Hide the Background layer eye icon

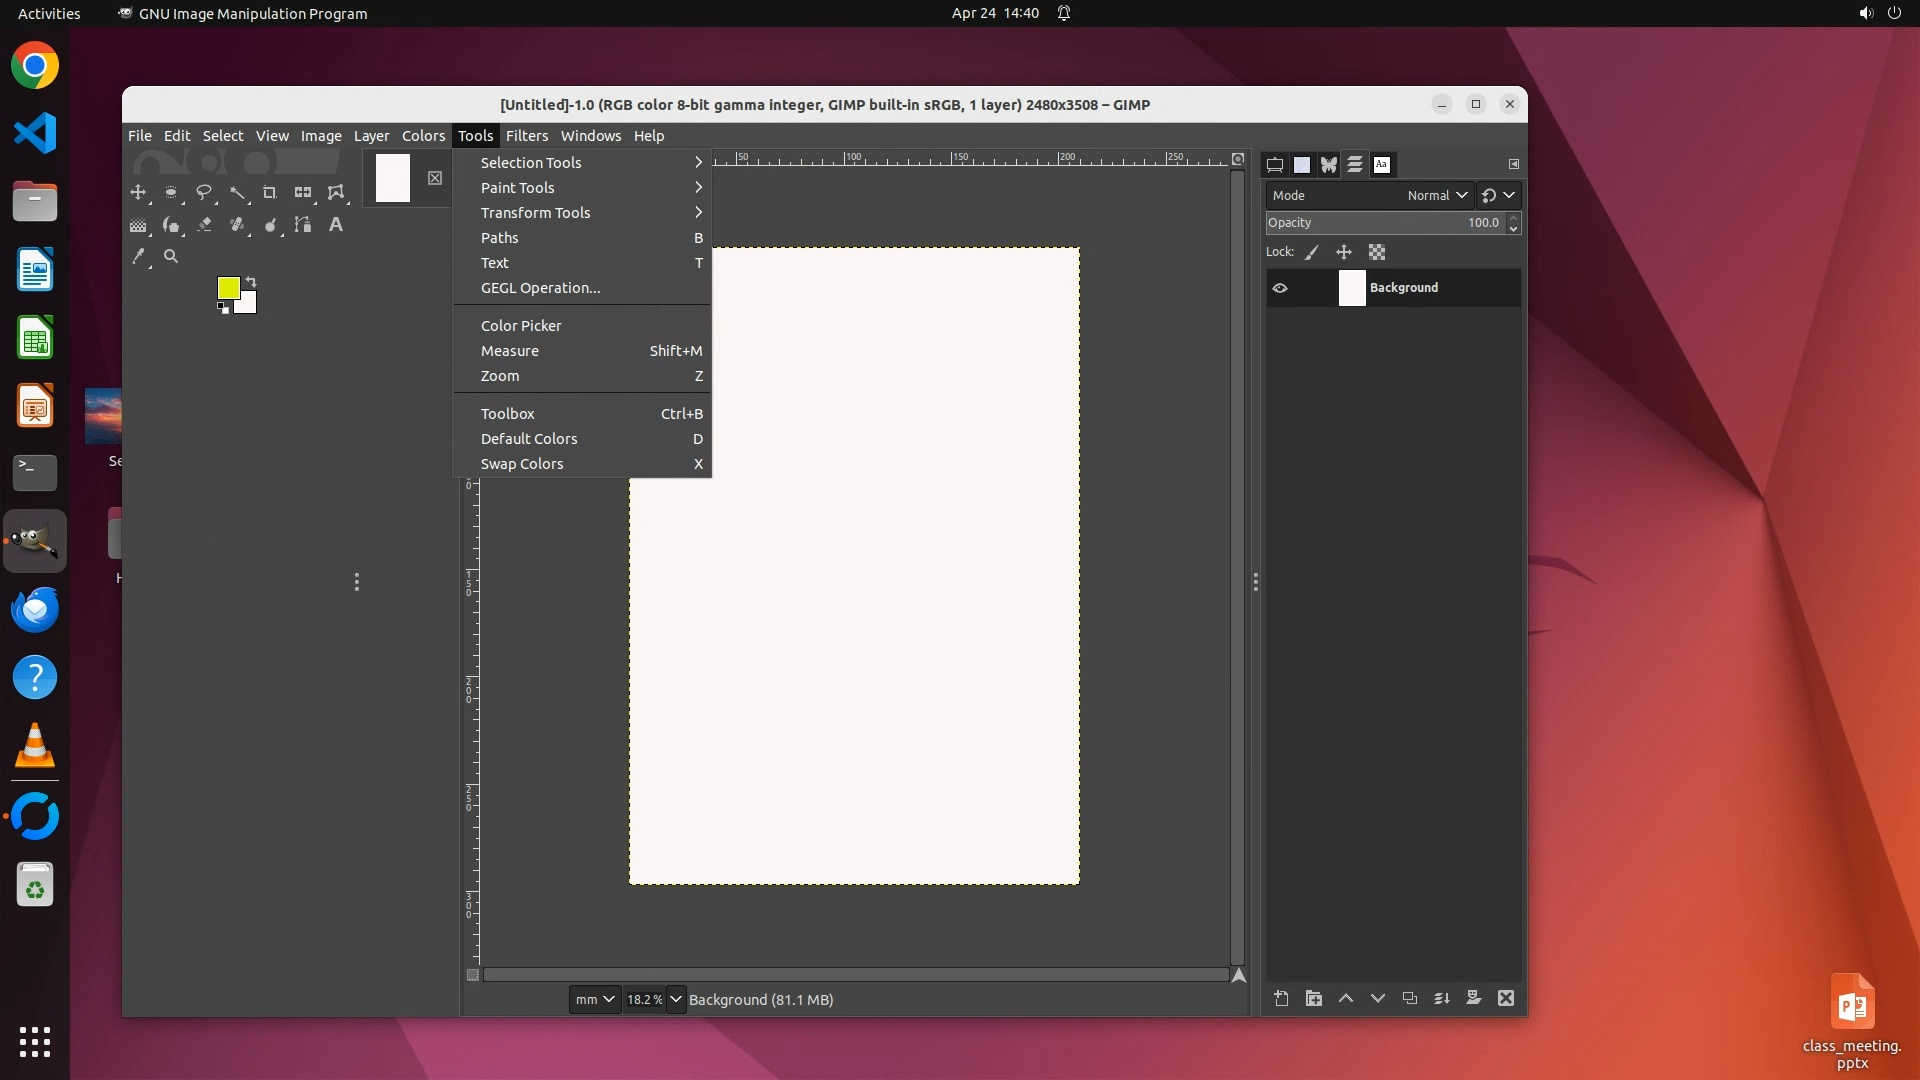click(1280, 288)
